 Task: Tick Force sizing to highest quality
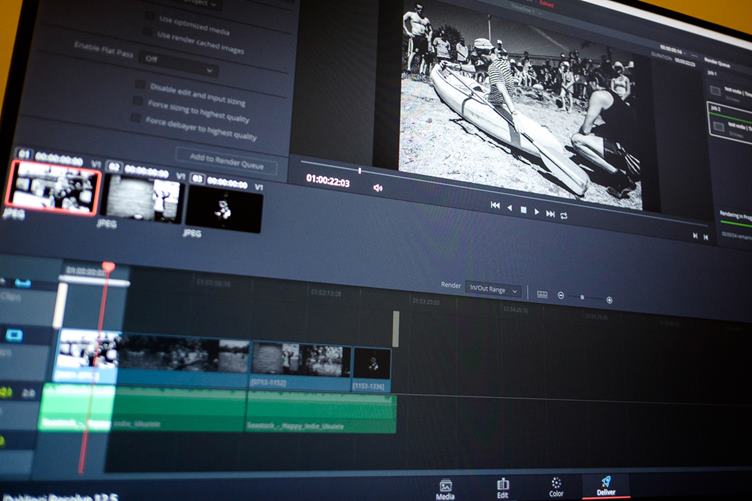[138, 101]
